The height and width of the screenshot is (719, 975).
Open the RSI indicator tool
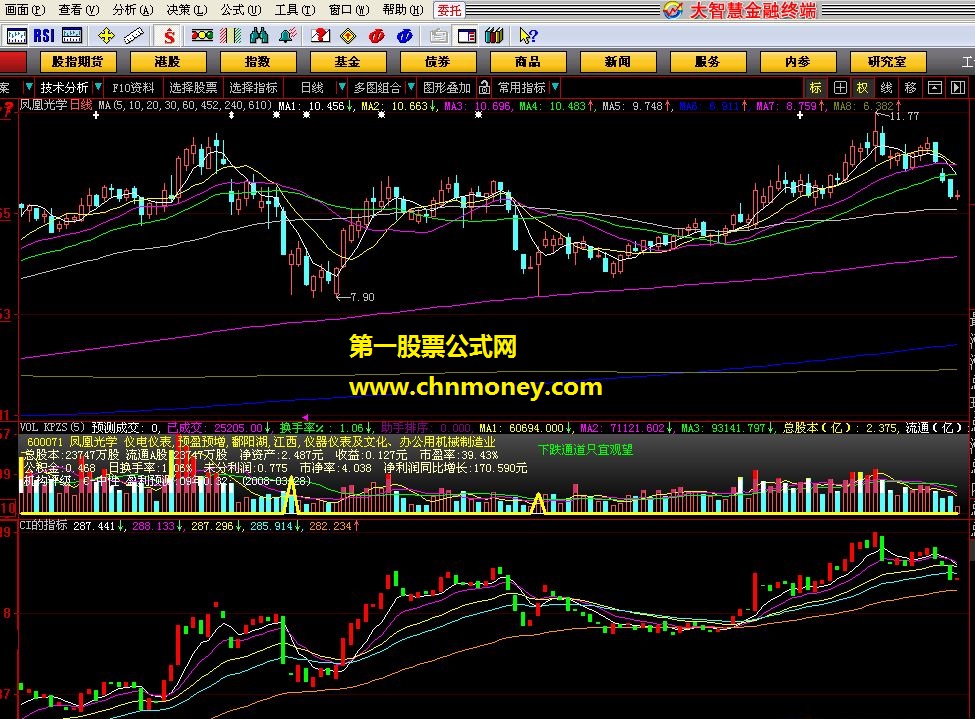click(x=44, y=36)
